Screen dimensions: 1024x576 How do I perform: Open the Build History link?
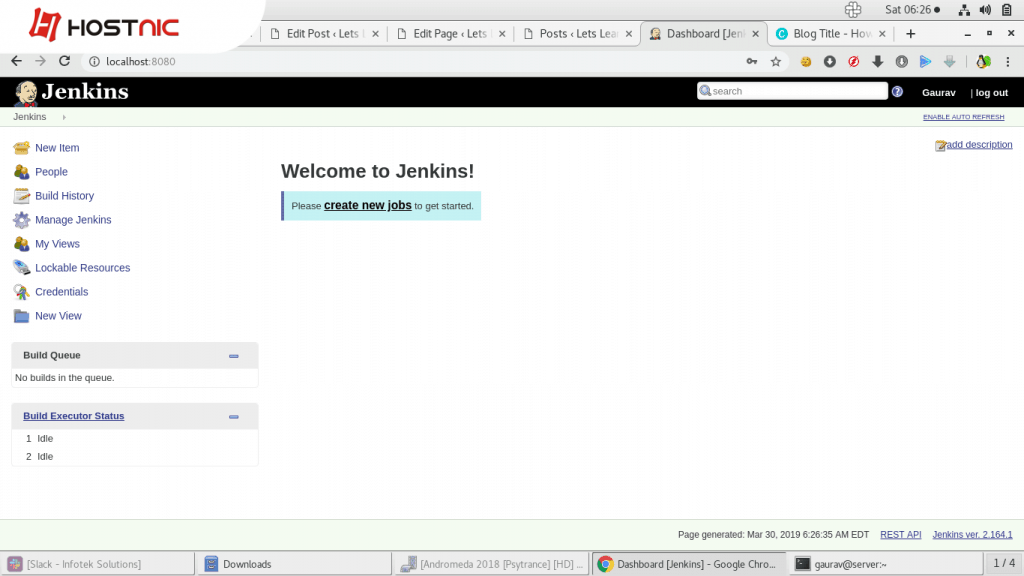[64, 196]
